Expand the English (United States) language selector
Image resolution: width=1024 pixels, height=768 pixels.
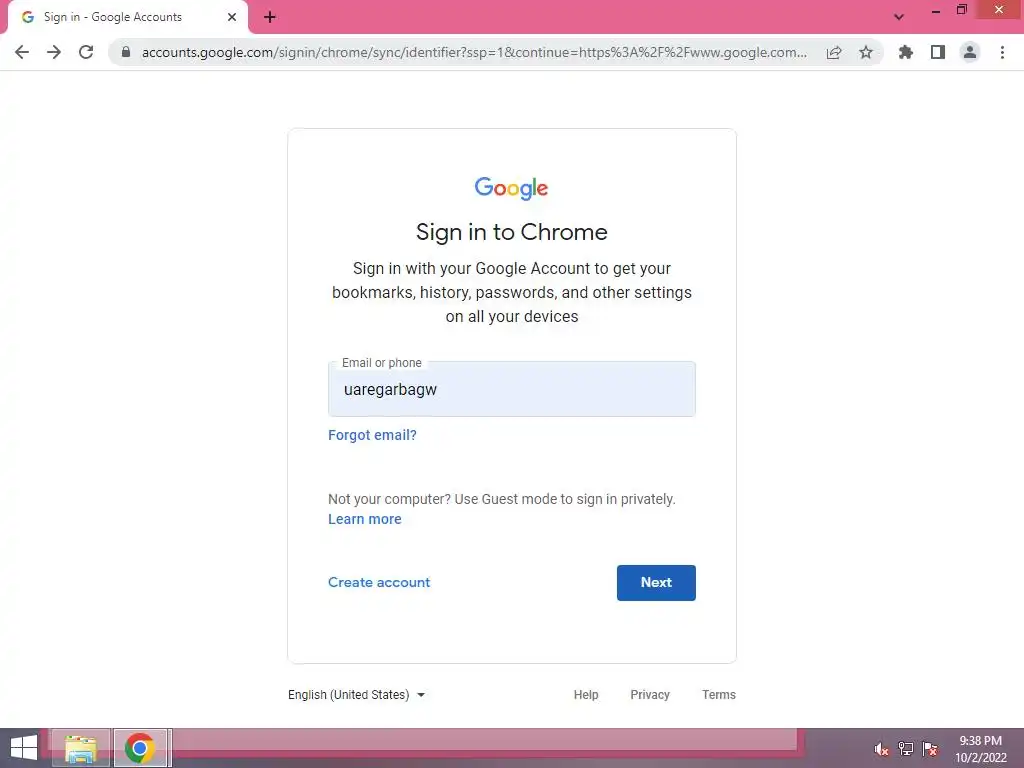(x=357, y=695)
